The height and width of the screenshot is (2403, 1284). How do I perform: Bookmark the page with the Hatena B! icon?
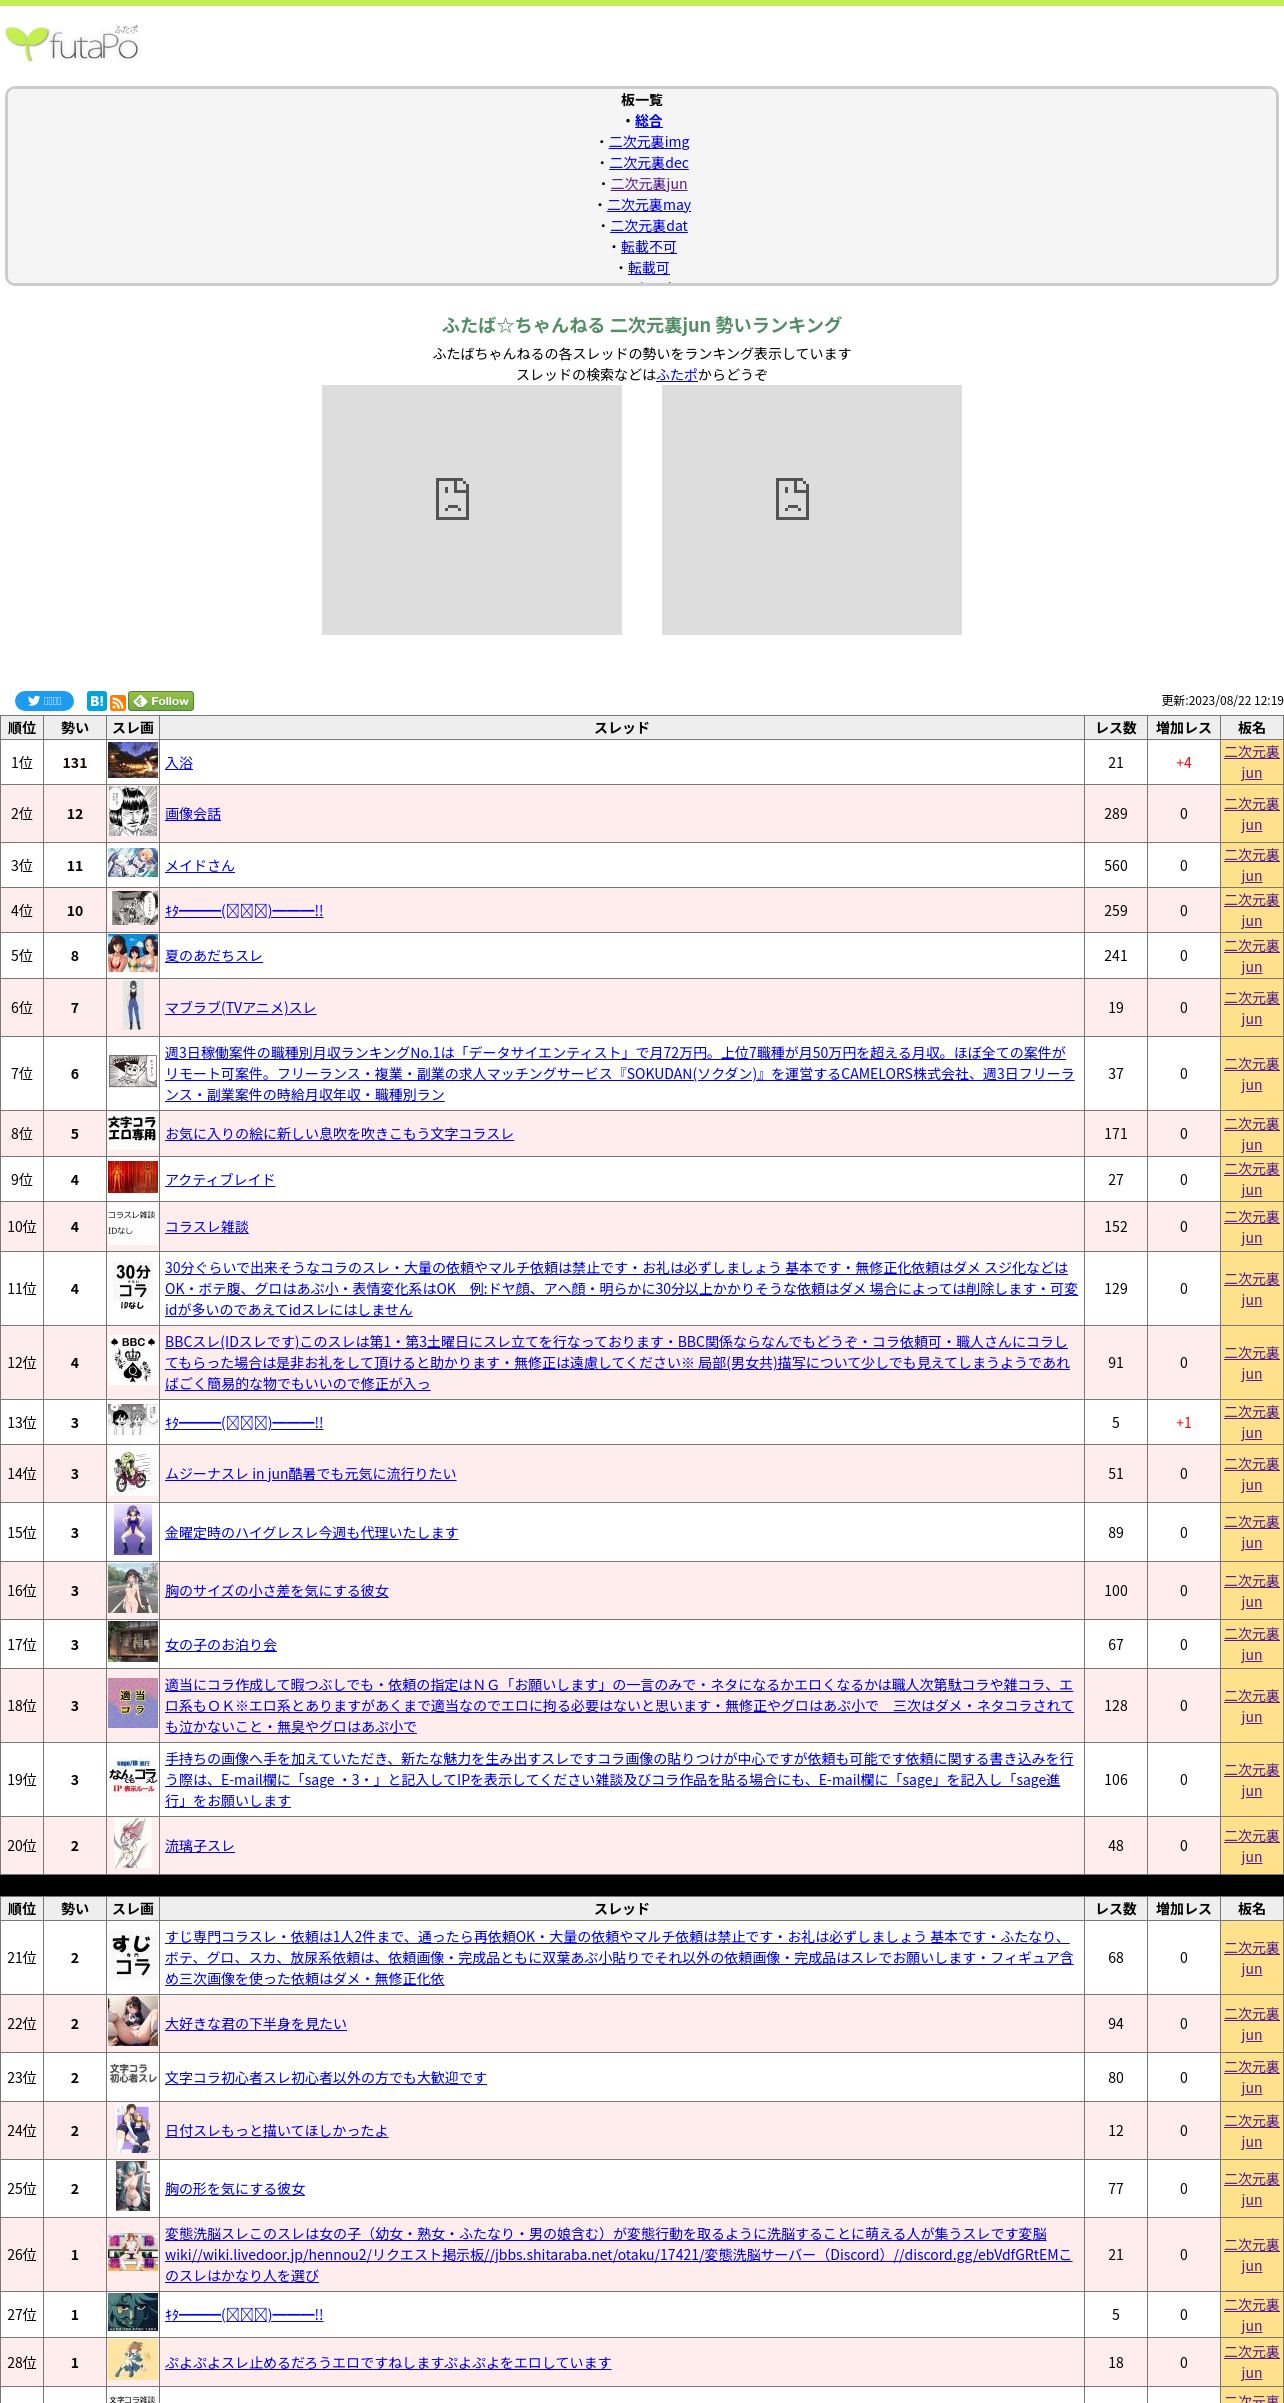tap(96, 701)
